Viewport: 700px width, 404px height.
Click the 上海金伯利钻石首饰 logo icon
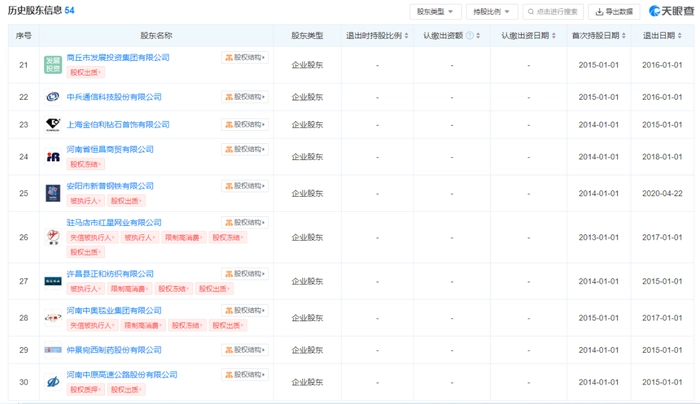click(53, 125)
